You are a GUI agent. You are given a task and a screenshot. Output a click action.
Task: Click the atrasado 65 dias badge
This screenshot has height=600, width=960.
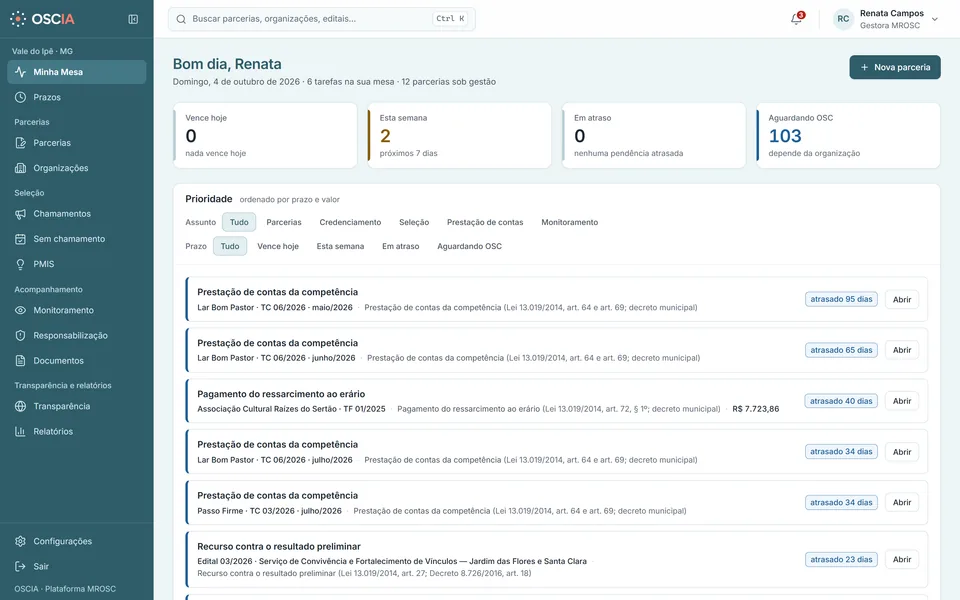[841, 350]
